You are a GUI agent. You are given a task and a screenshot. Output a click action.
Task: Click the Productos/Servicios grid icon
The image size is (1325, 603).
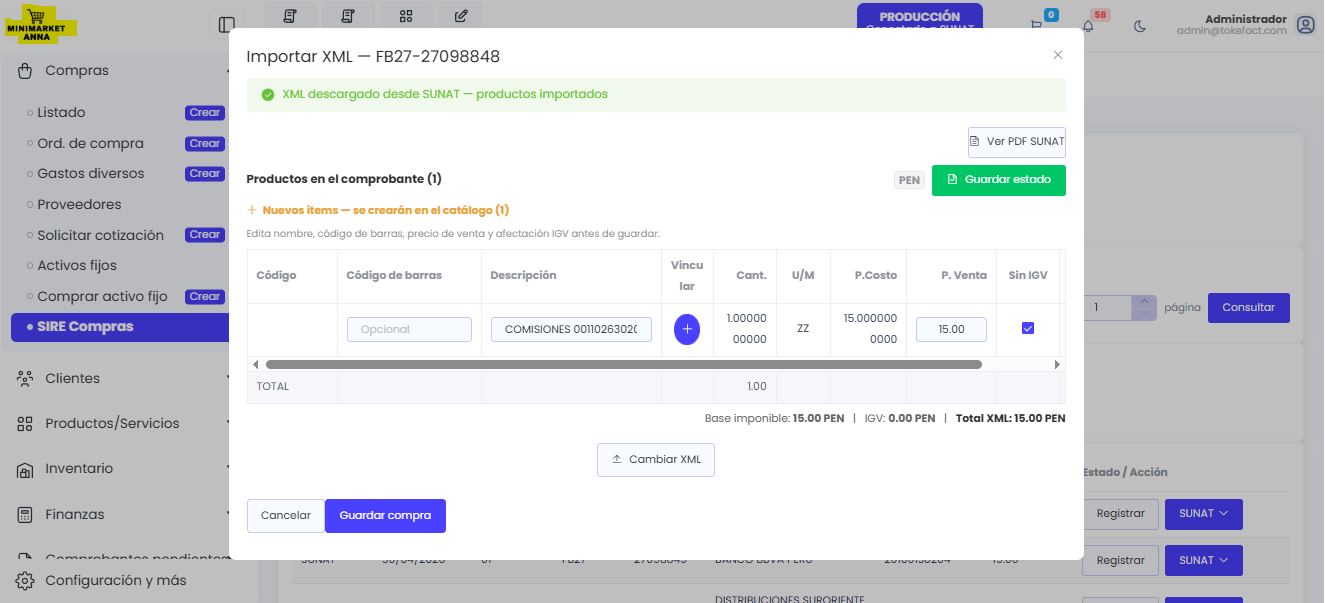point(25,423)
